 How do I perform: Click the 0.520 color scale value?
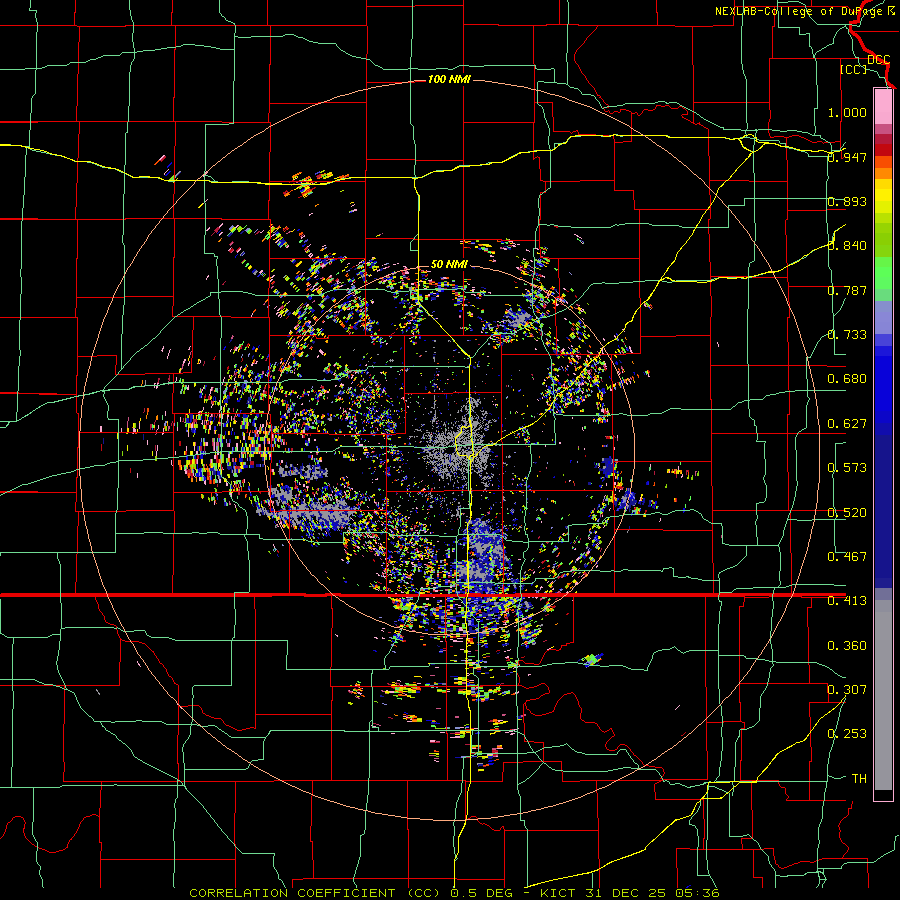pos(847,512)
